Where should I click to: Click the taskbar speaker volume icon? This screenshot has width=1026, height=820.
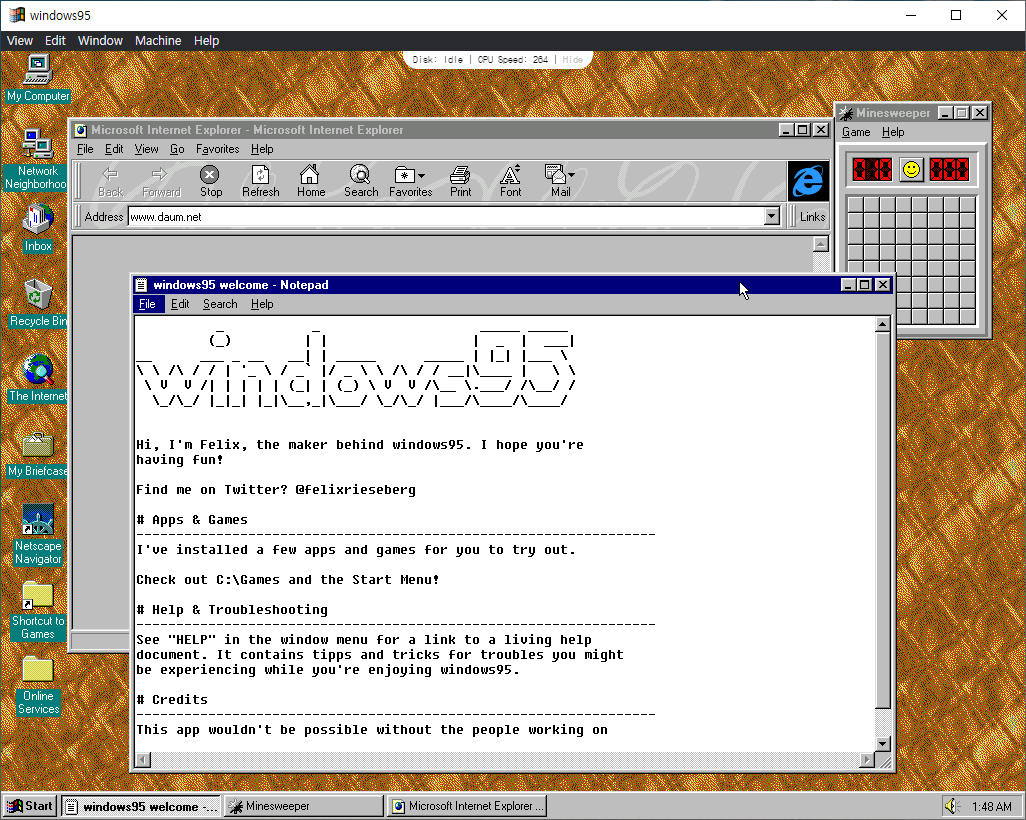pos(952,806)
